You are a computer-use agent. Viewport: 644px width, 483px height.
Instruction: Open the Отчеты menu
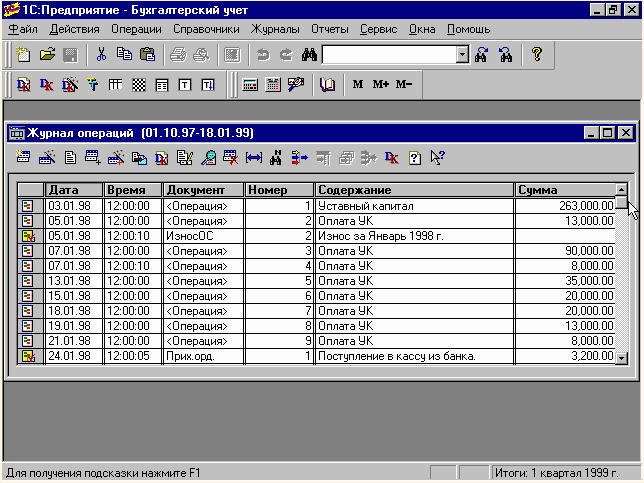330,30
